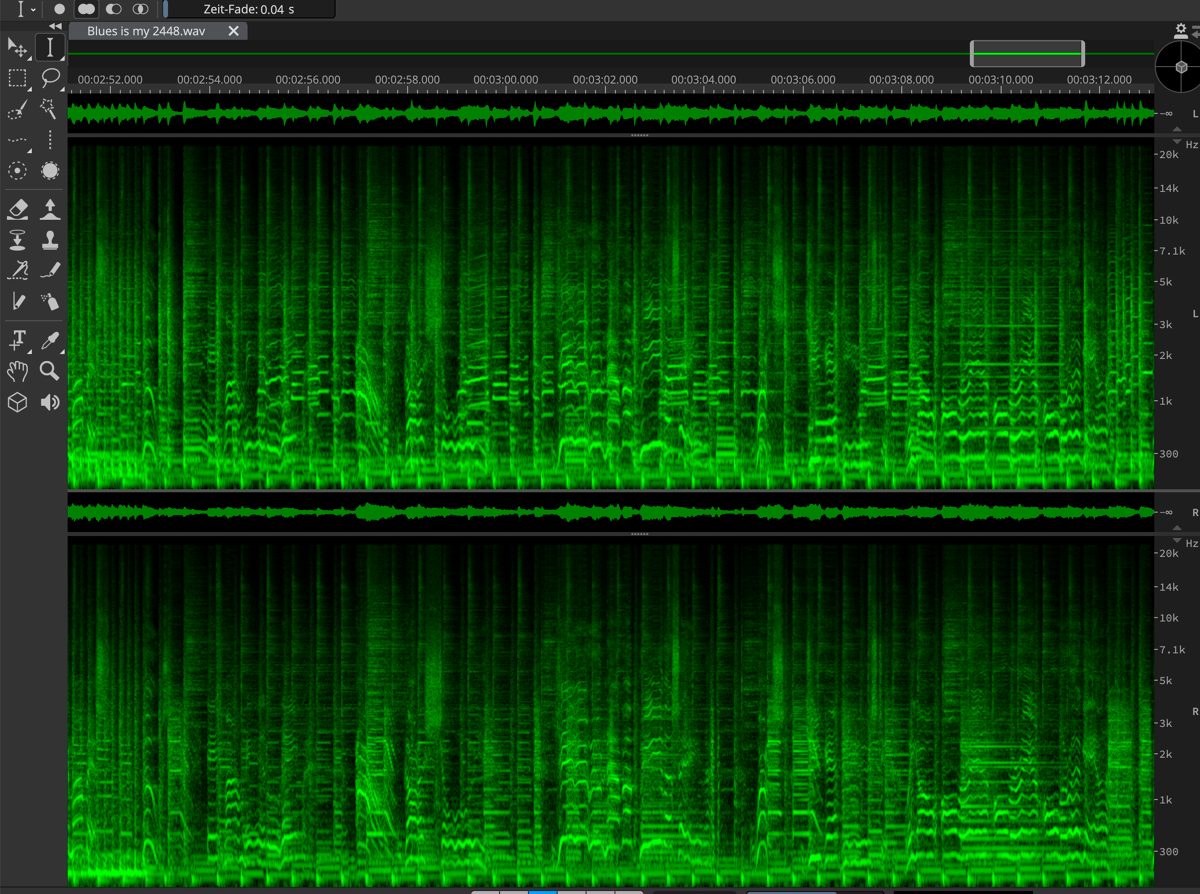Viewport: 1200px width, 894px height.
Task: Click the Zeit-Fade slider handle
Action: click(165, 9)
